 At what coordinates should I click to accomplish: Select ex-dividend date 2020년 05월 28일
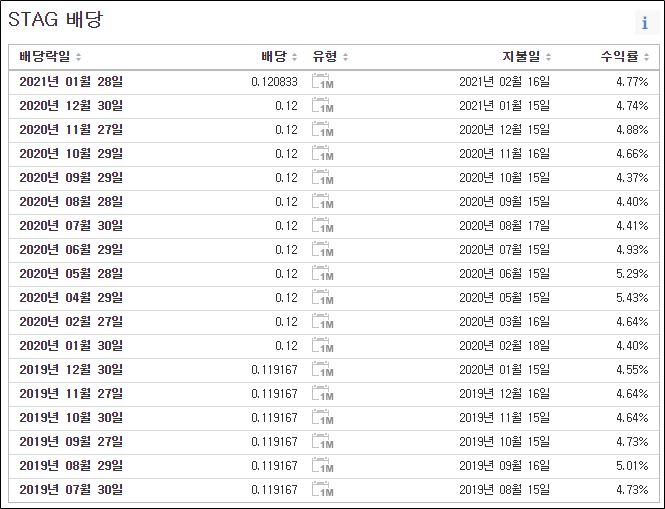71,273
